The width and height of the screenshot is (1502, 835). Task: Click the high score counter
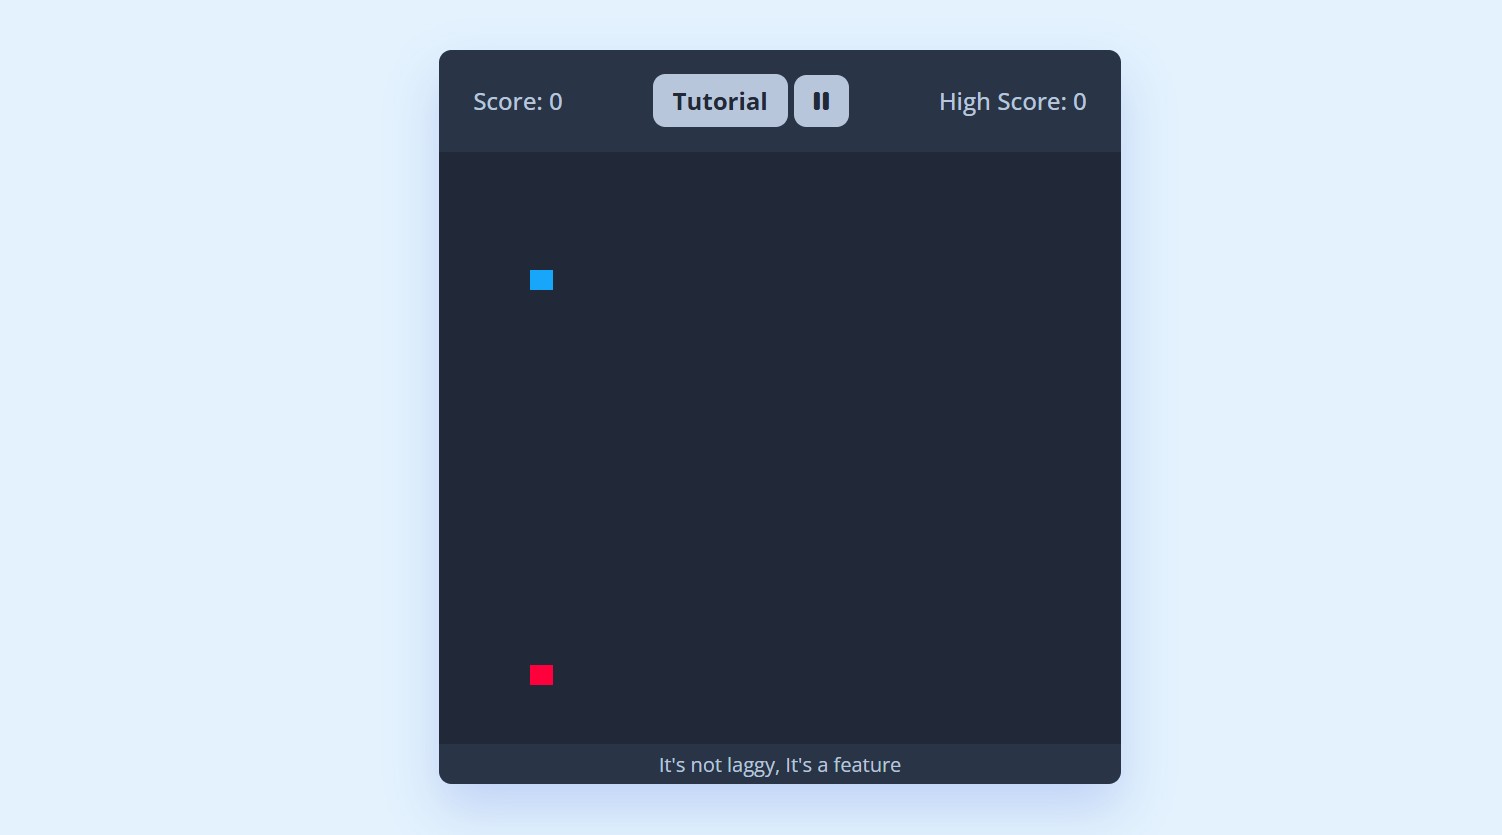1012,102
